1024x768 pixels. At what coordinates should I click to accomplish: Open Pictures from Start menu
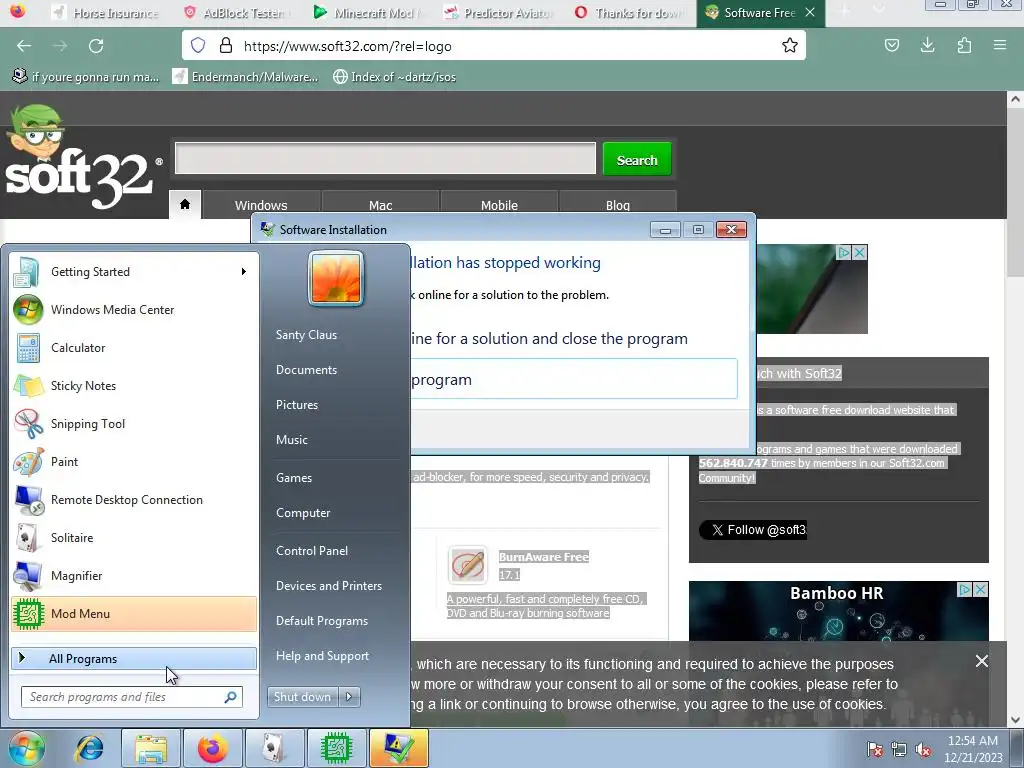pyautogui.click(x=296, y=405)
